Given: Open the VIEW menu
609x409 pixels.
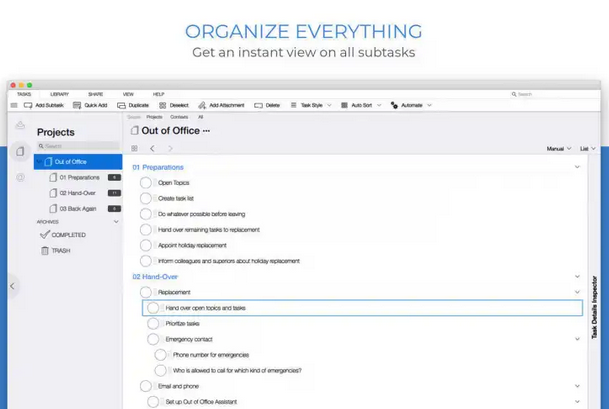Looking at the screenshot, I should tap(128, 94).
